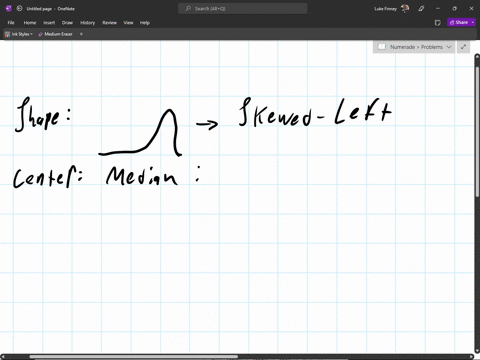This screenshot has width=480, height=360.
Task: Switch to the Review tab
Action: pyautogui.click(x=109, y=23)
